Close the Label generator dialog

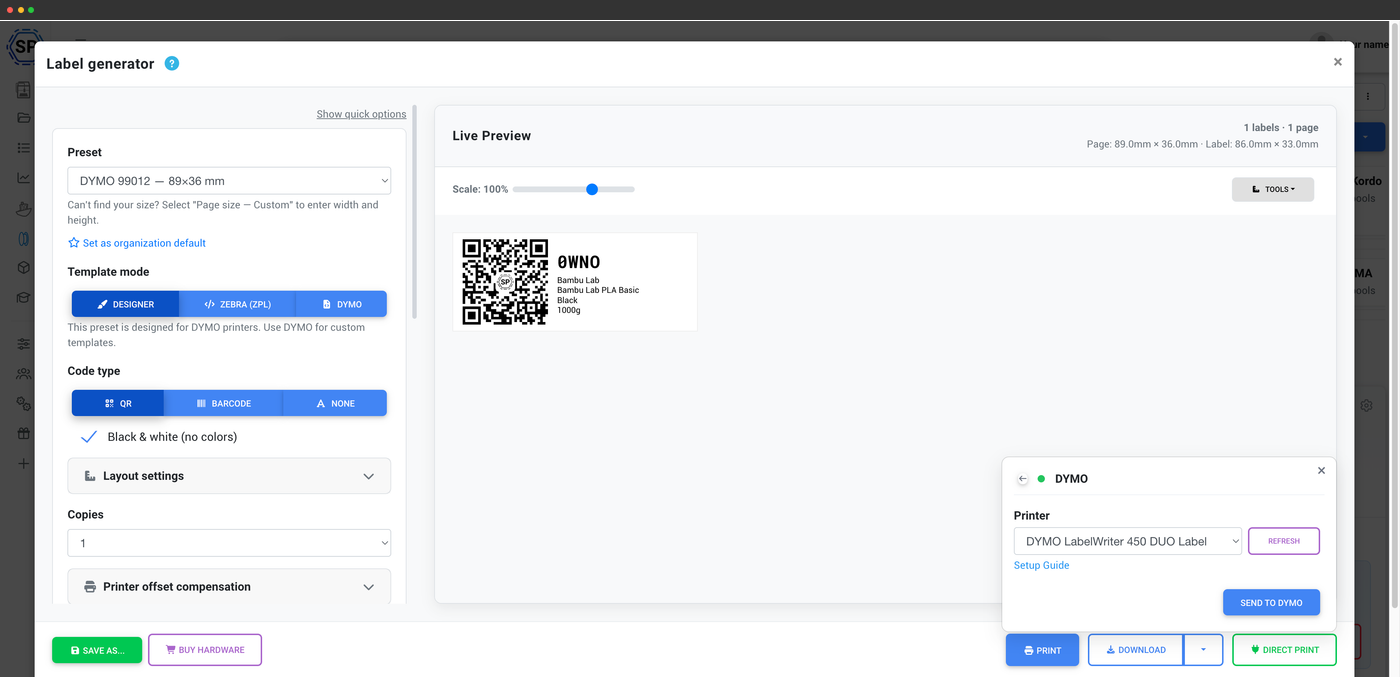click(1337, 62)
